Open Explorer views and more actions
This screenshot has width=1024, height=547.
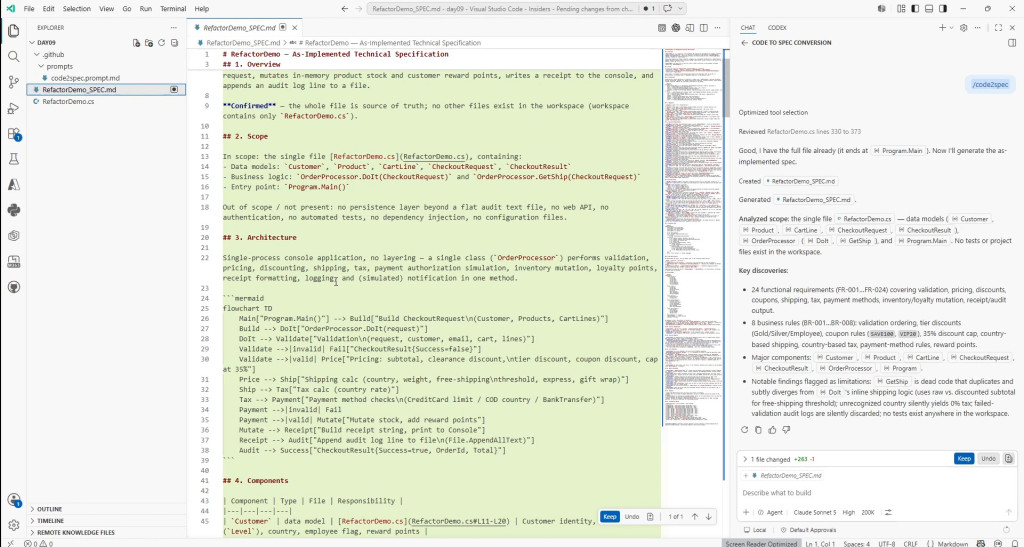[174, 27]
